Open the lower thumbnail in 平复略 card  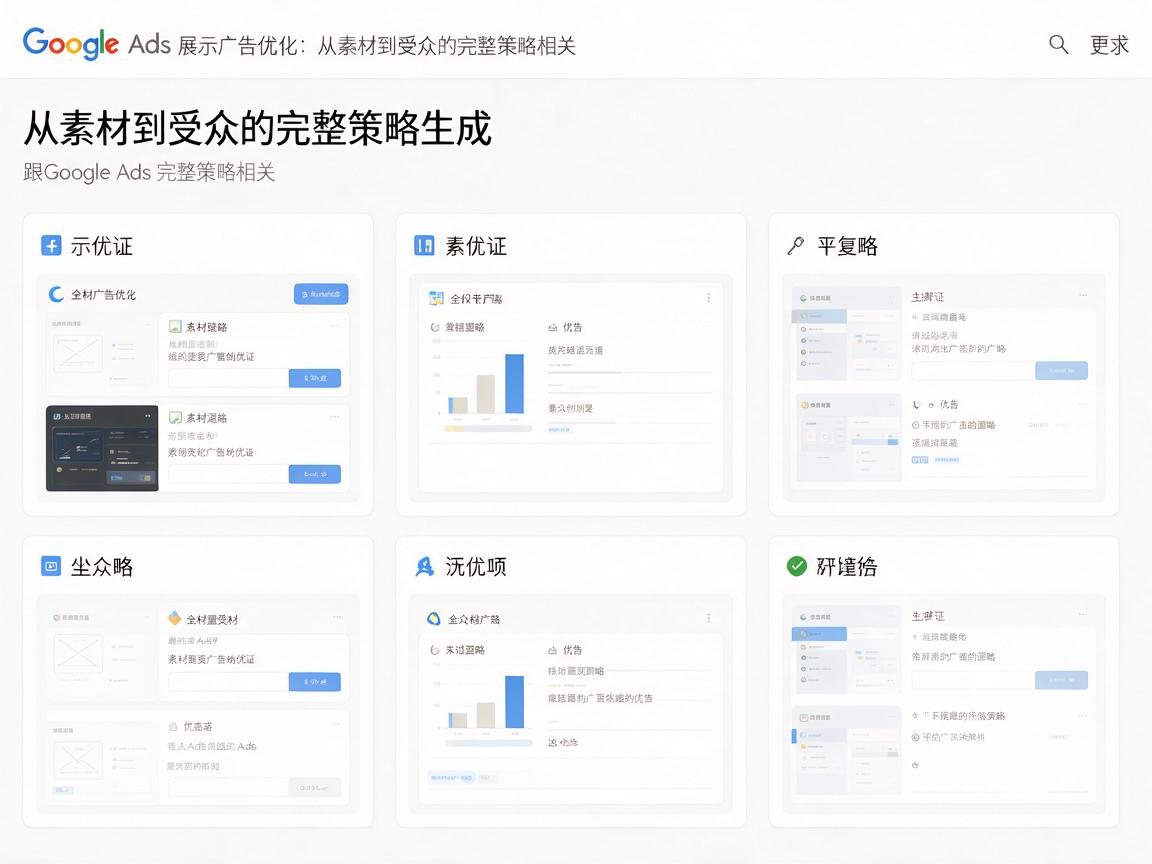coord(848,438)
